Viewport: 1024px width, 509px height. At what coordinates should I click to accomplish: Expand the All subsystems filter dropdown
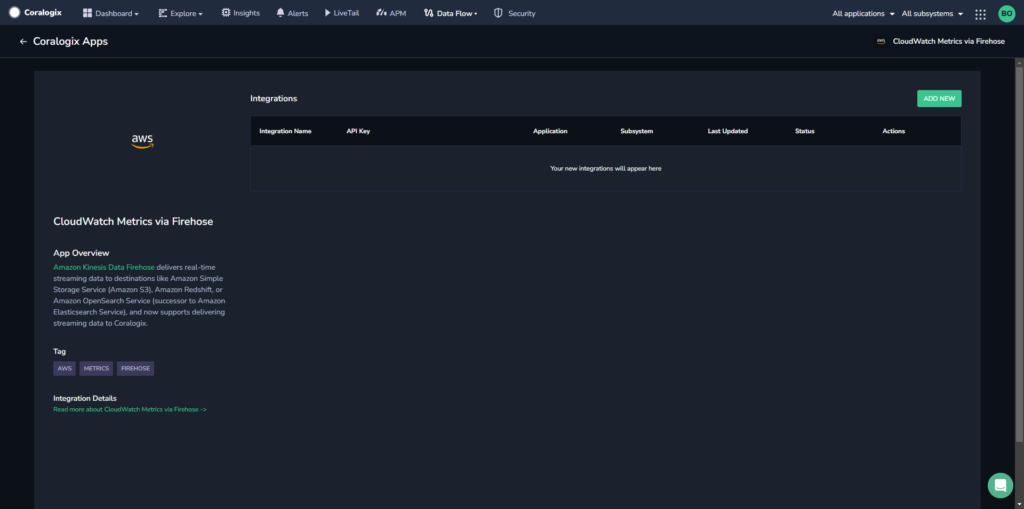coord(933,13)
